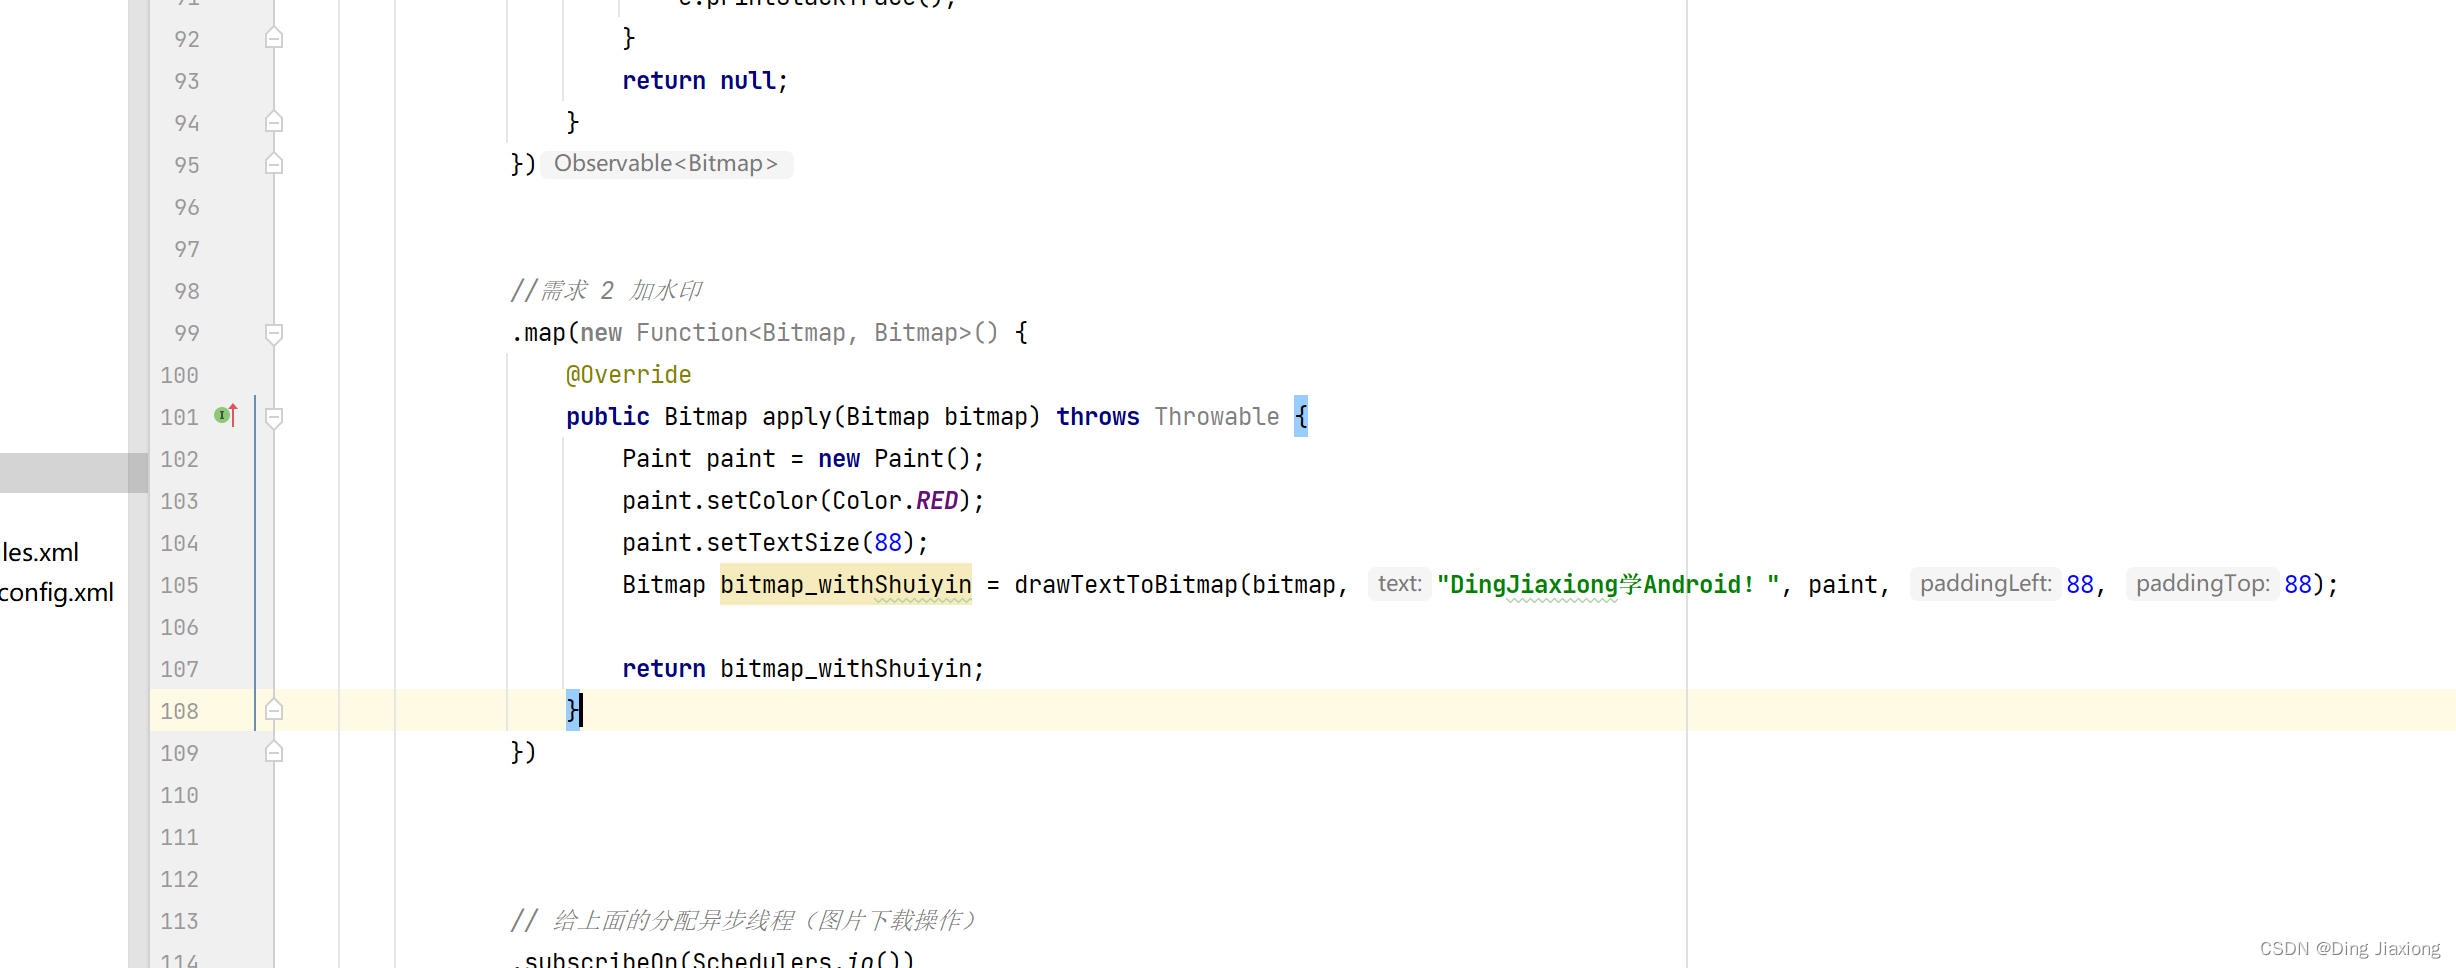
Task: Click fold end marker on line 109
Action: click(x=274, y=752)
